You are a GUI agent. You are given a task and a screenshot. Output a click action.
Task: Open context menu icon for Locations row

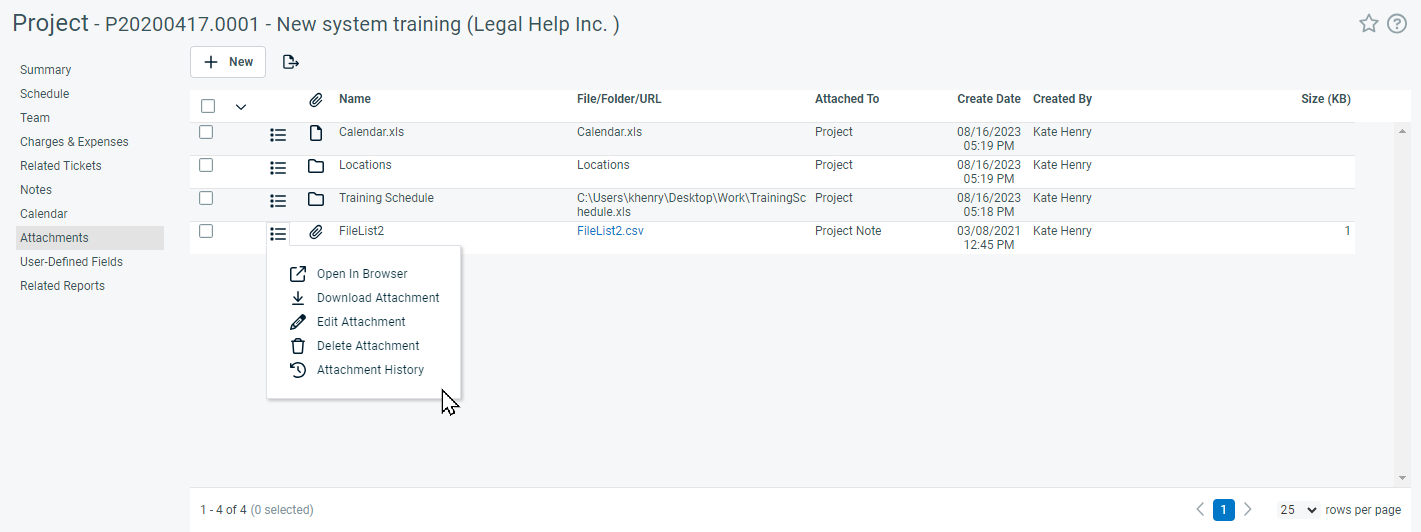[x=278, y=167]
